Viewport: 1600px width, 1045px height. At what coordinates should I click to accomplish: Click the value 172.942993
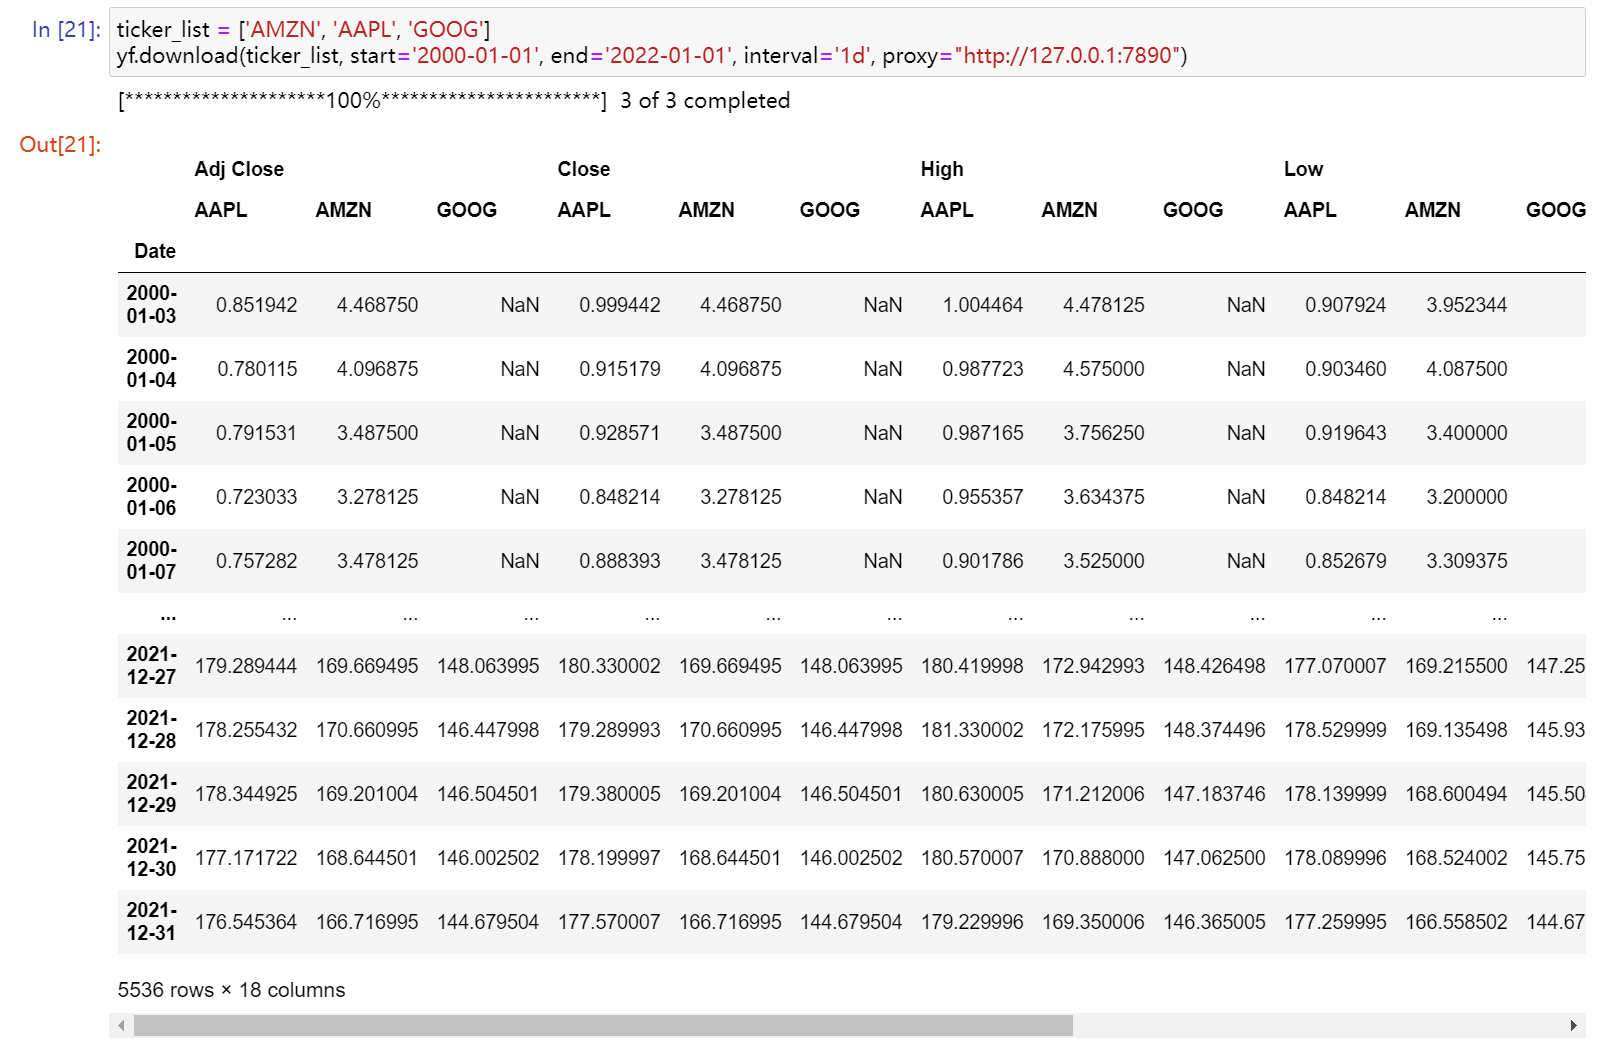point(1093,666)
